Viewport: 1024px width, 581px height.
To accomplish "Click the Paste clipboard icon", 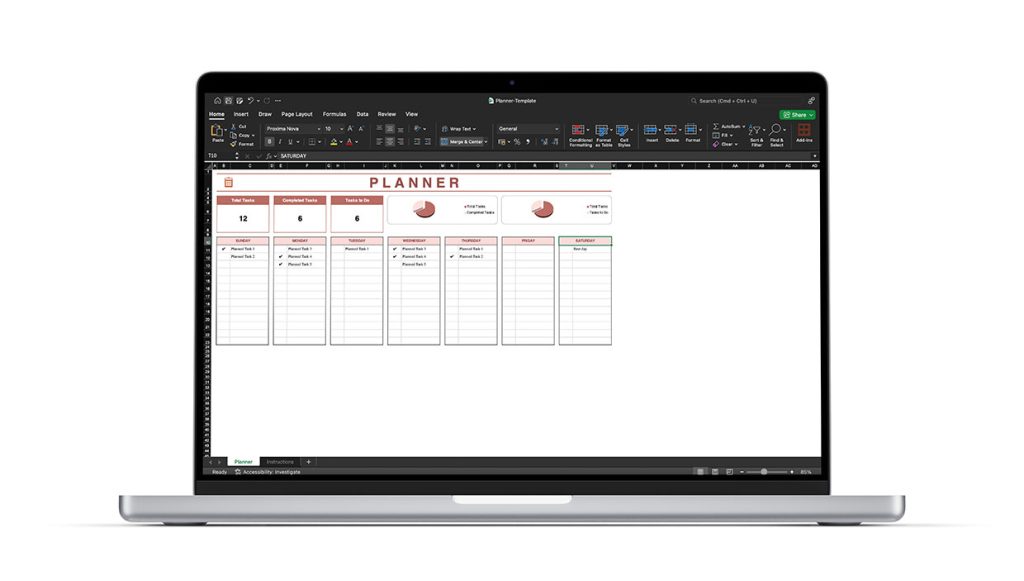I will (x=216, y=131).
